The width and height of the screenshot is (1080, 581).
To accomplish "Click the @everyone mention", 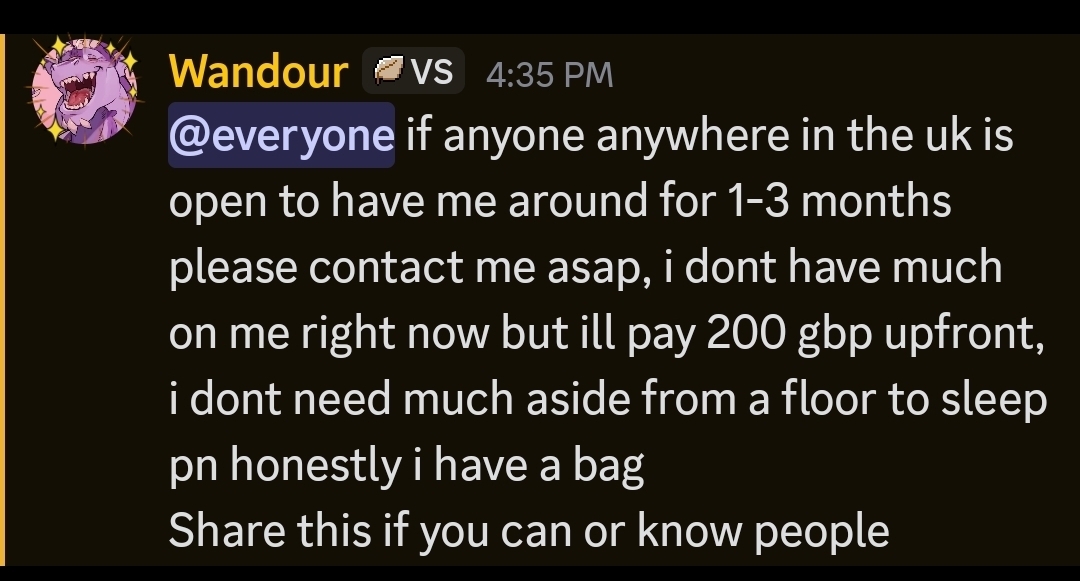I will pyautogui.click(x=281, y=135).
